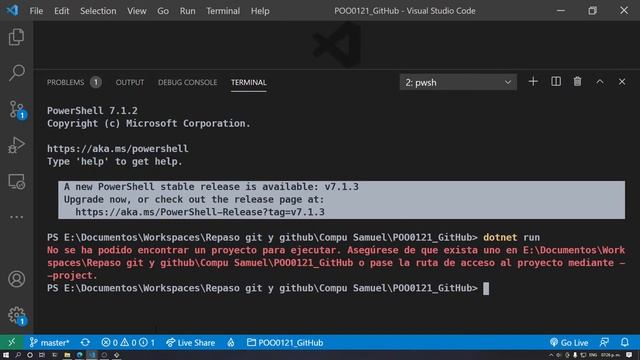Click the VS Code logo in title bar
Image resolution: width=640 pixels, height=360 pixels.
(12, 10)
